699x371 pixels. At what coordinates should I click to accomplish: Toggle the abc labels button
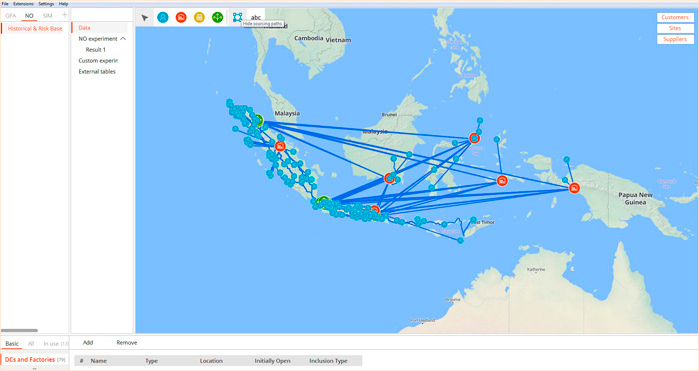tap(256, 17)
